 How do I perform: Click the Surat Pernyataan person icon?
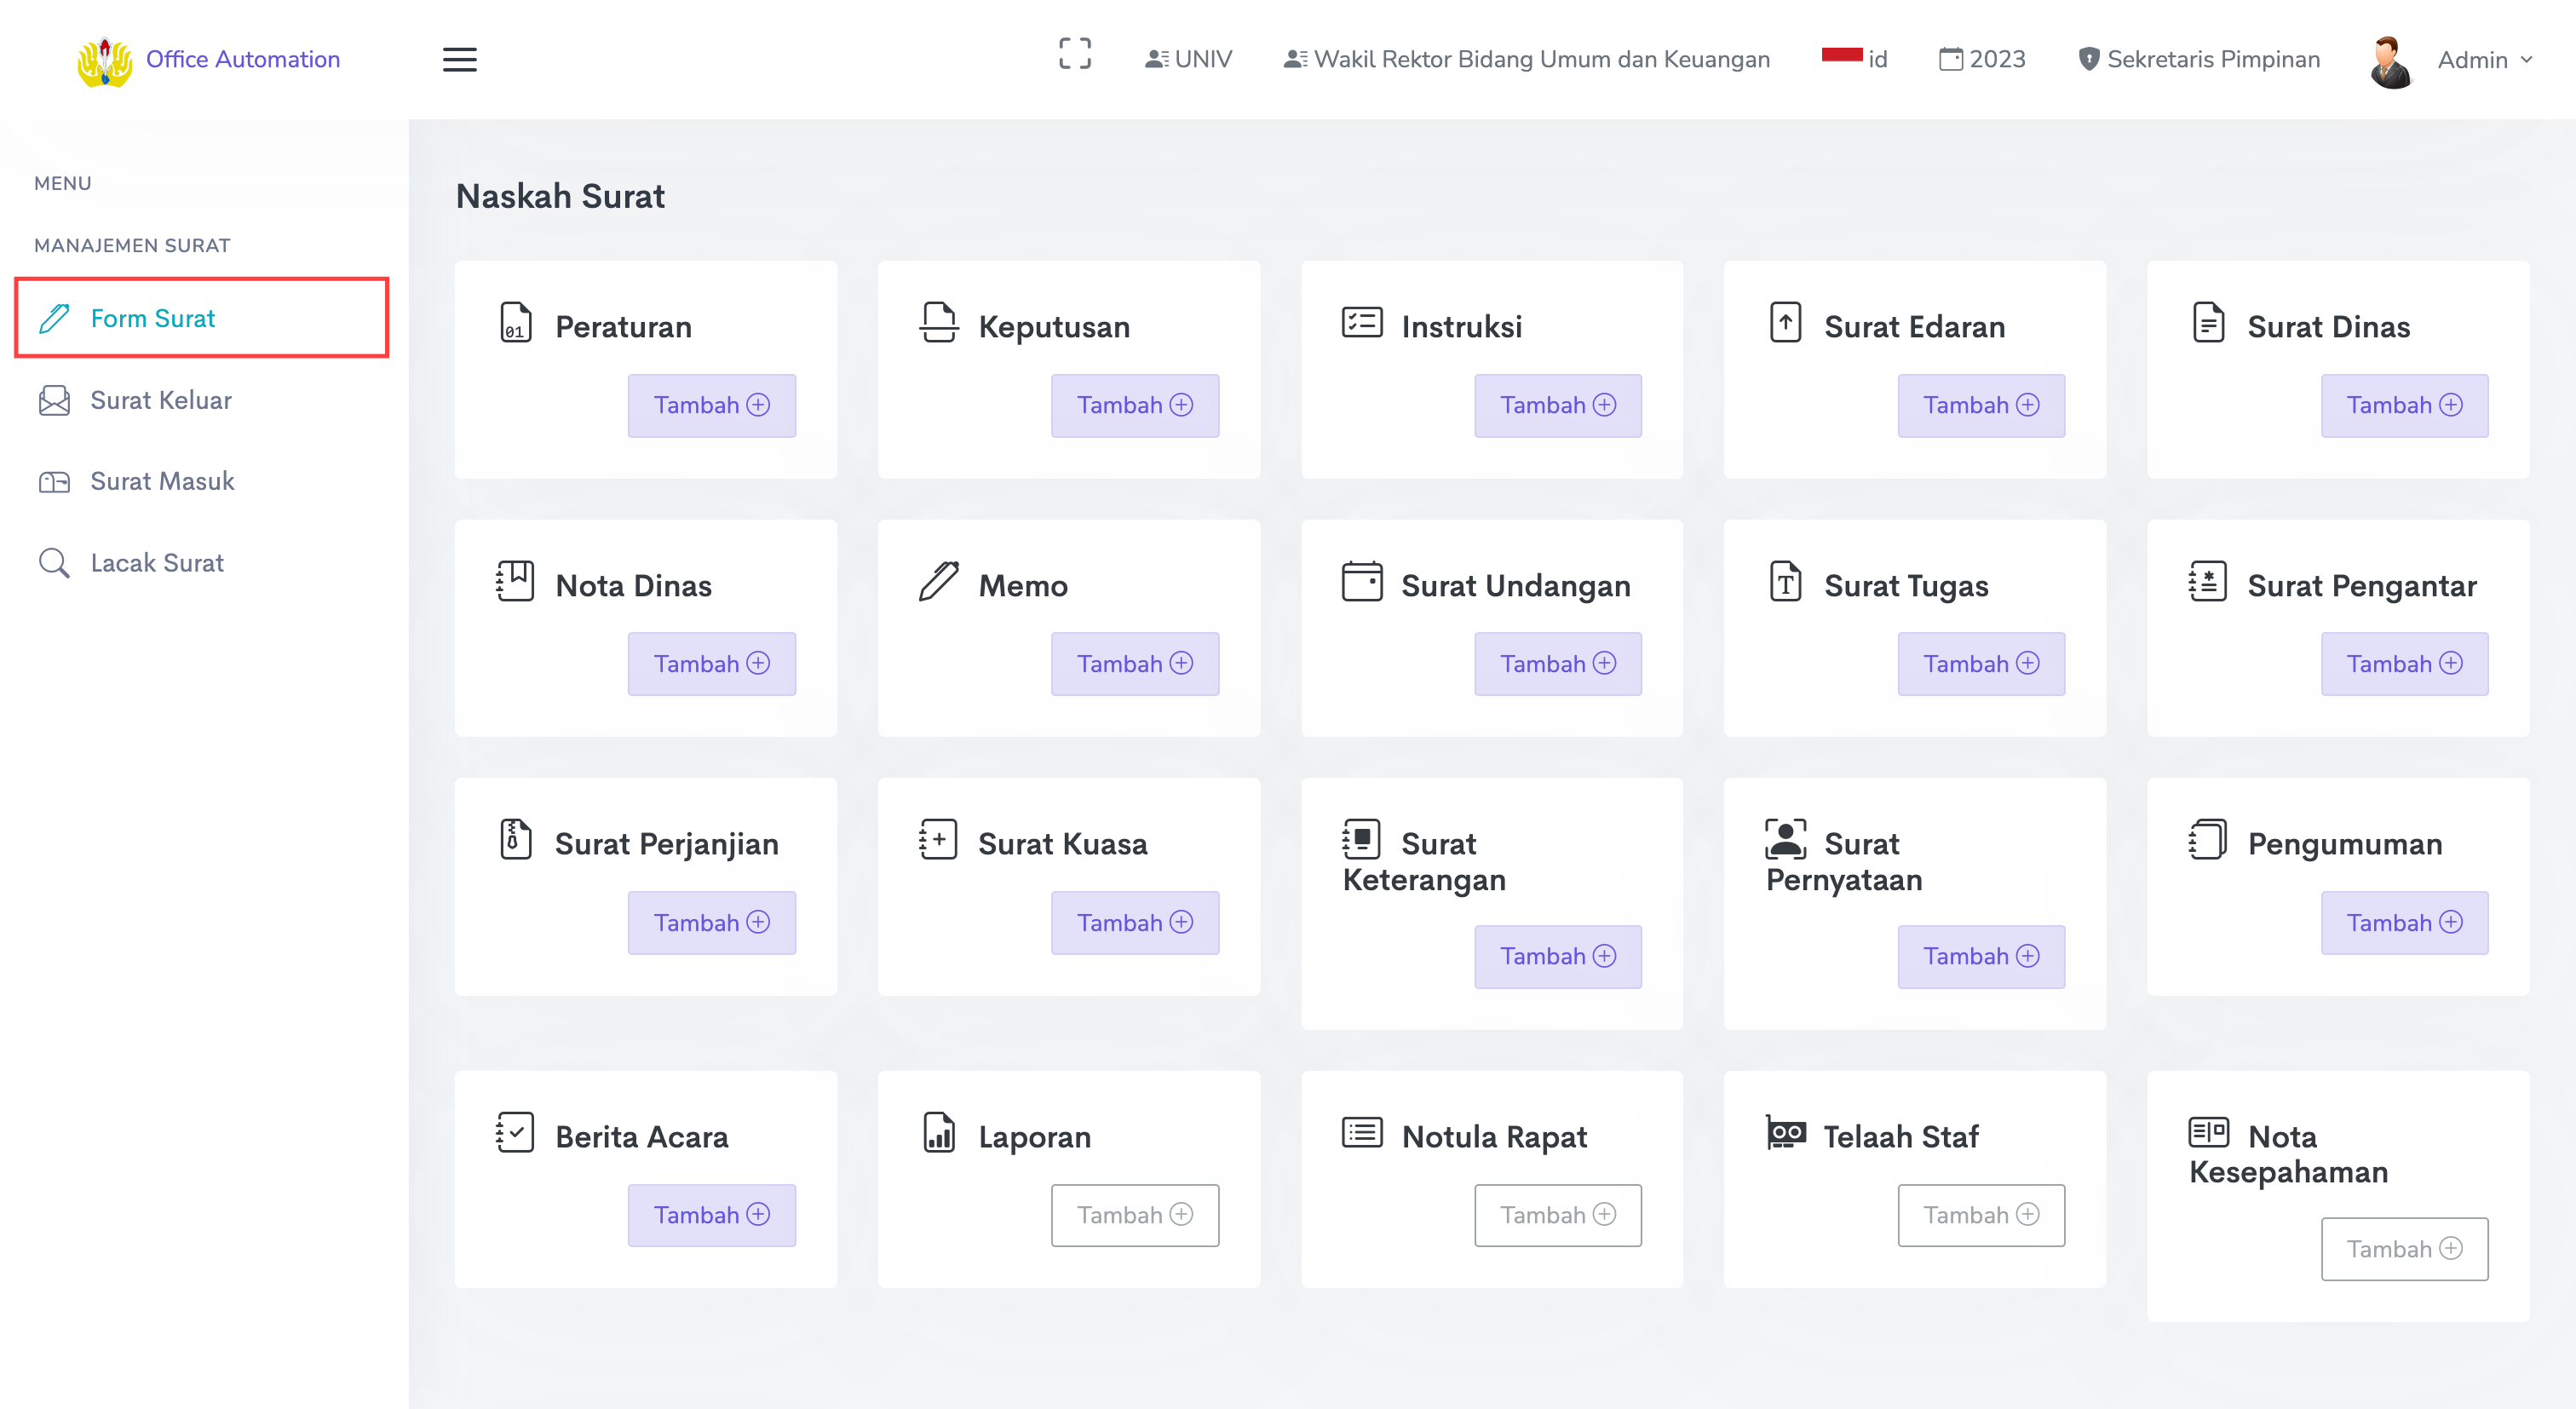[1785, 840]
